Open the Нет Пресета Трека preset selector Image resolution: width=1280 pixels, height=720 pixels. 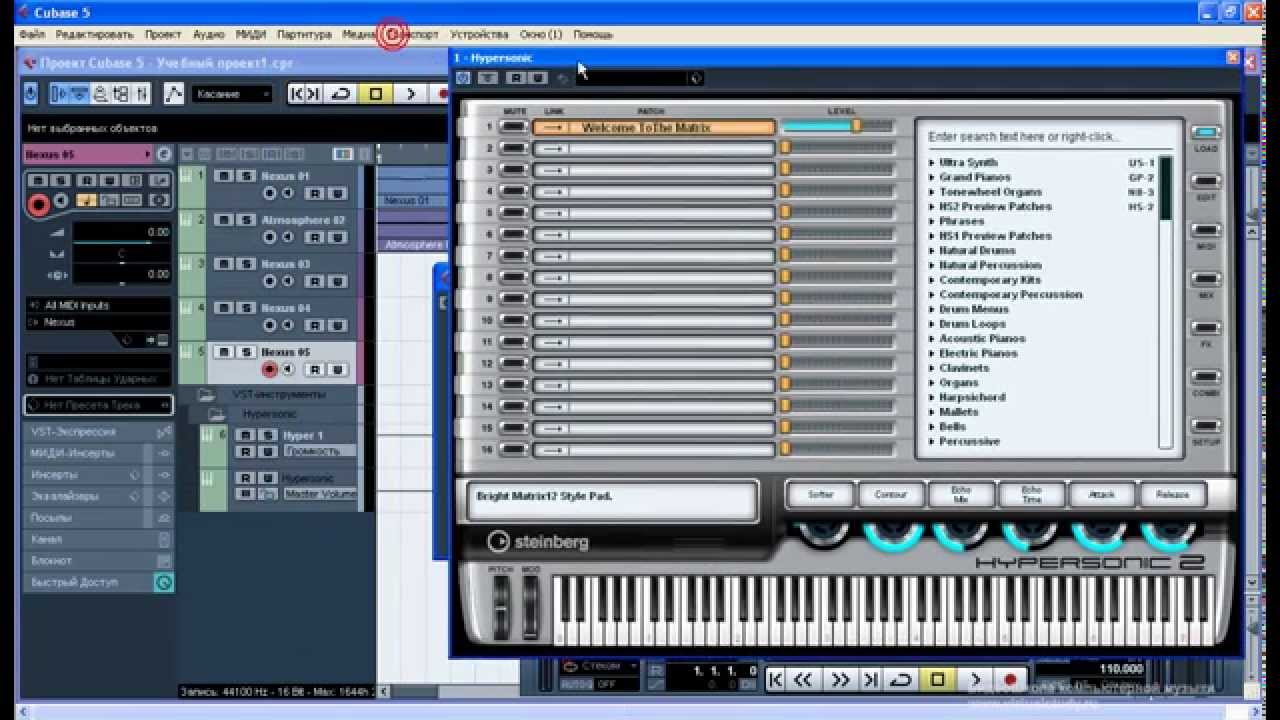99,405
